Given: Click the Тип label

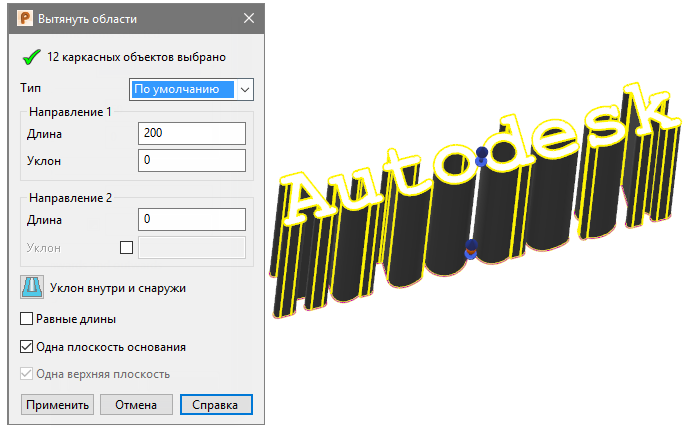Looking at the screenshot, I should [x=30, y=88].
